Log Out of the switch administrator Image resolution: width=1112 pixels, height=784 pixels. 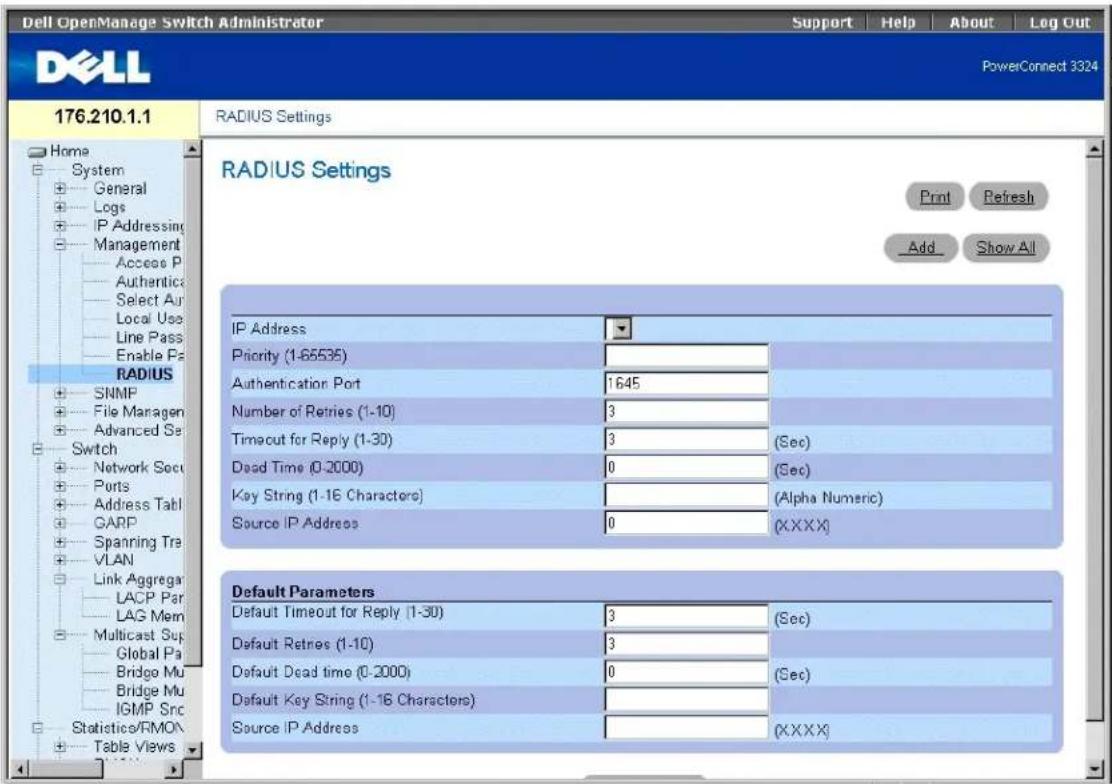tap(1060, 23)
